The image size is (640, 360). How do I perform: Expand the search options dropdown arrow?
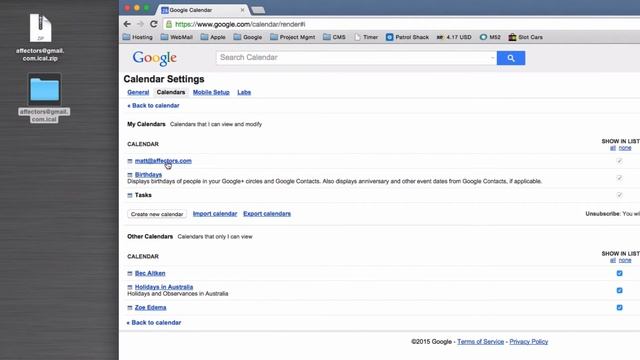(x=492, y=58)
